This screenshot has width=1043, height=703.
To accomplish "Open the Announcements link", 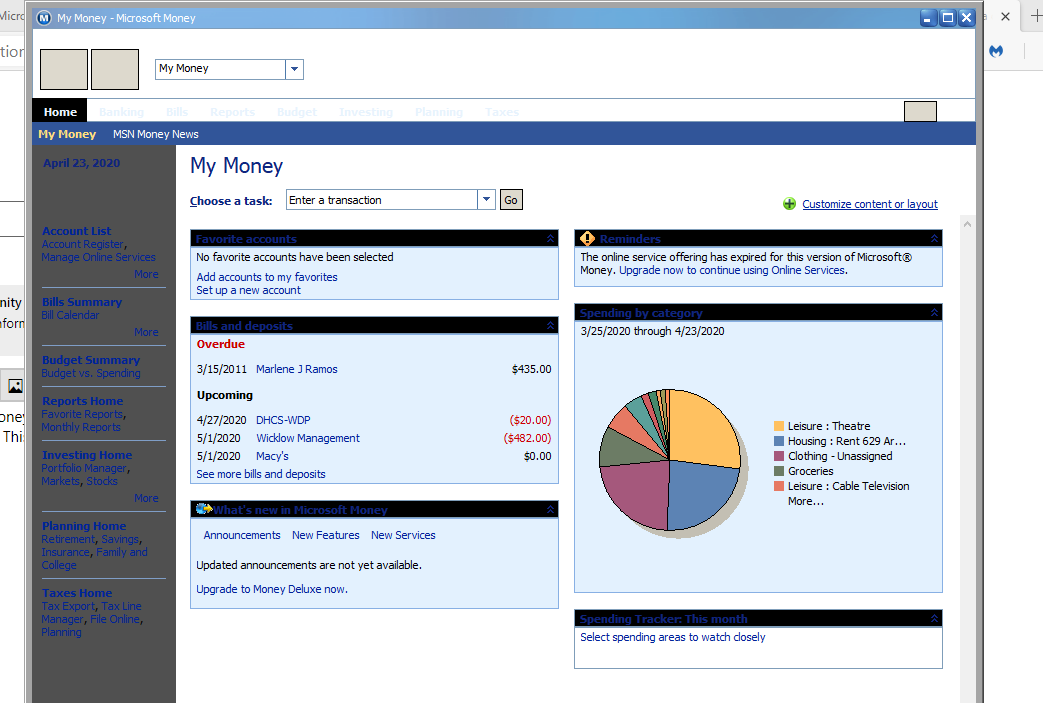I will click(x=242, y=535).
